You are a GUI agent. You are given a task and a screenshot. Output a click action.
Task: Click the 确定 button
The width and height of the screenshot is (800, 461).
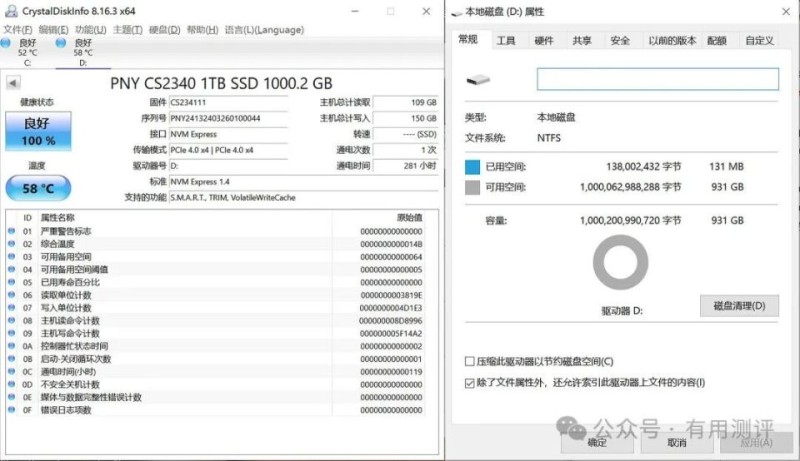597,442
